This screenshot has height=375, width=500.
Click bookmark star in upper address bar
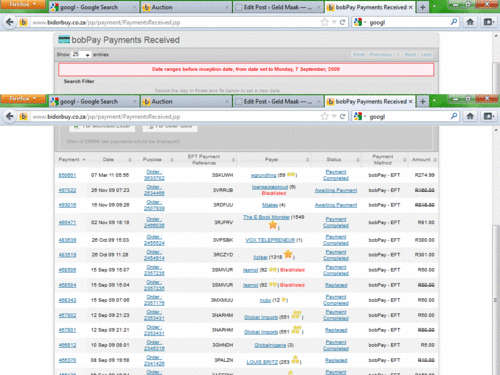click(324, 22)
